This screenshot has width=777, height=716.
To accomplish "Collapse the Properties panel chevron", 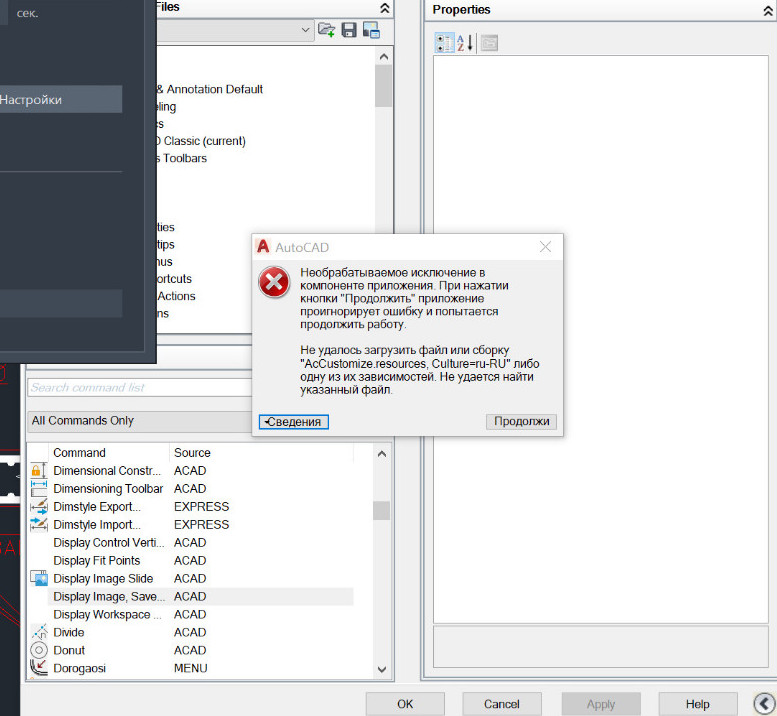I will [769, 11].
